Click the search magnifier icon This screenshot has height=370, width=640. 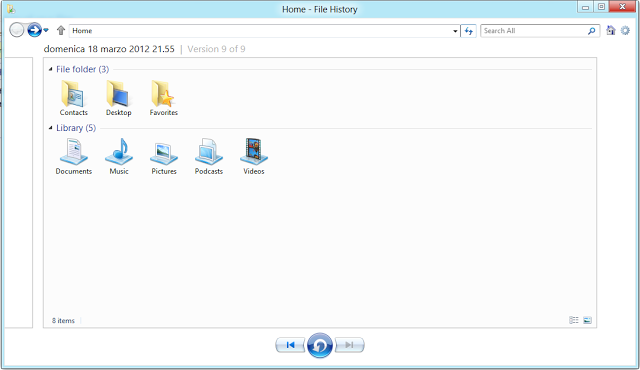point(591,31)
